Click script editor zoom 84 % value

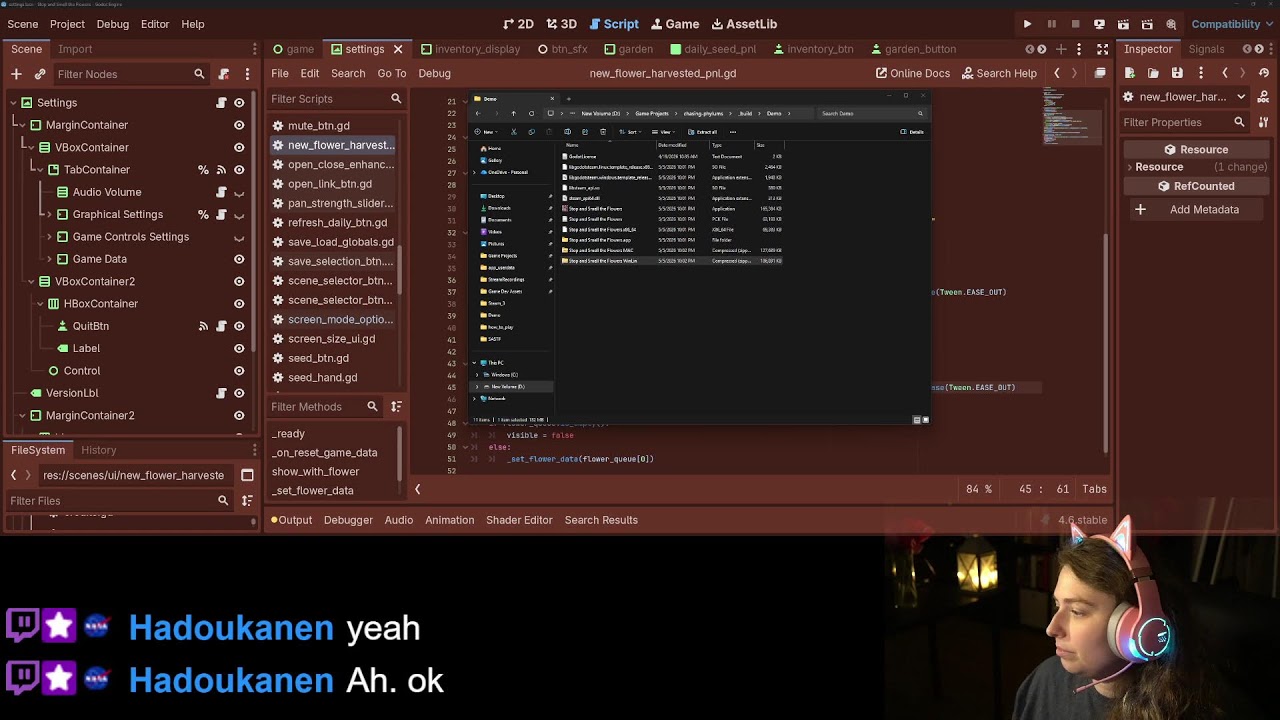979,489
